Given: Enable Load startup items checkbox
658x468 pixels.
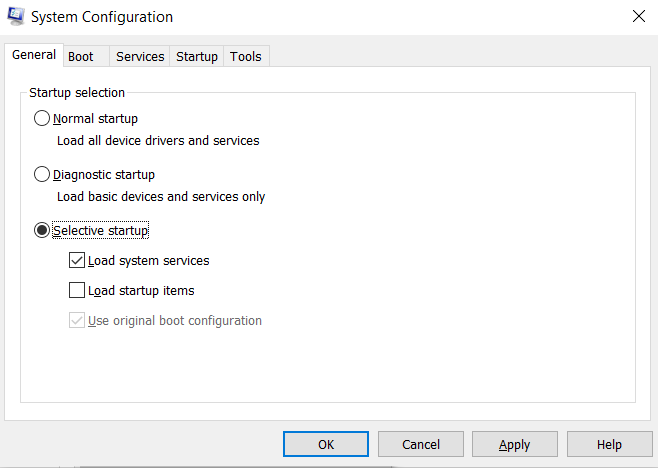Looking at the screenshot, I should [77, 290].
